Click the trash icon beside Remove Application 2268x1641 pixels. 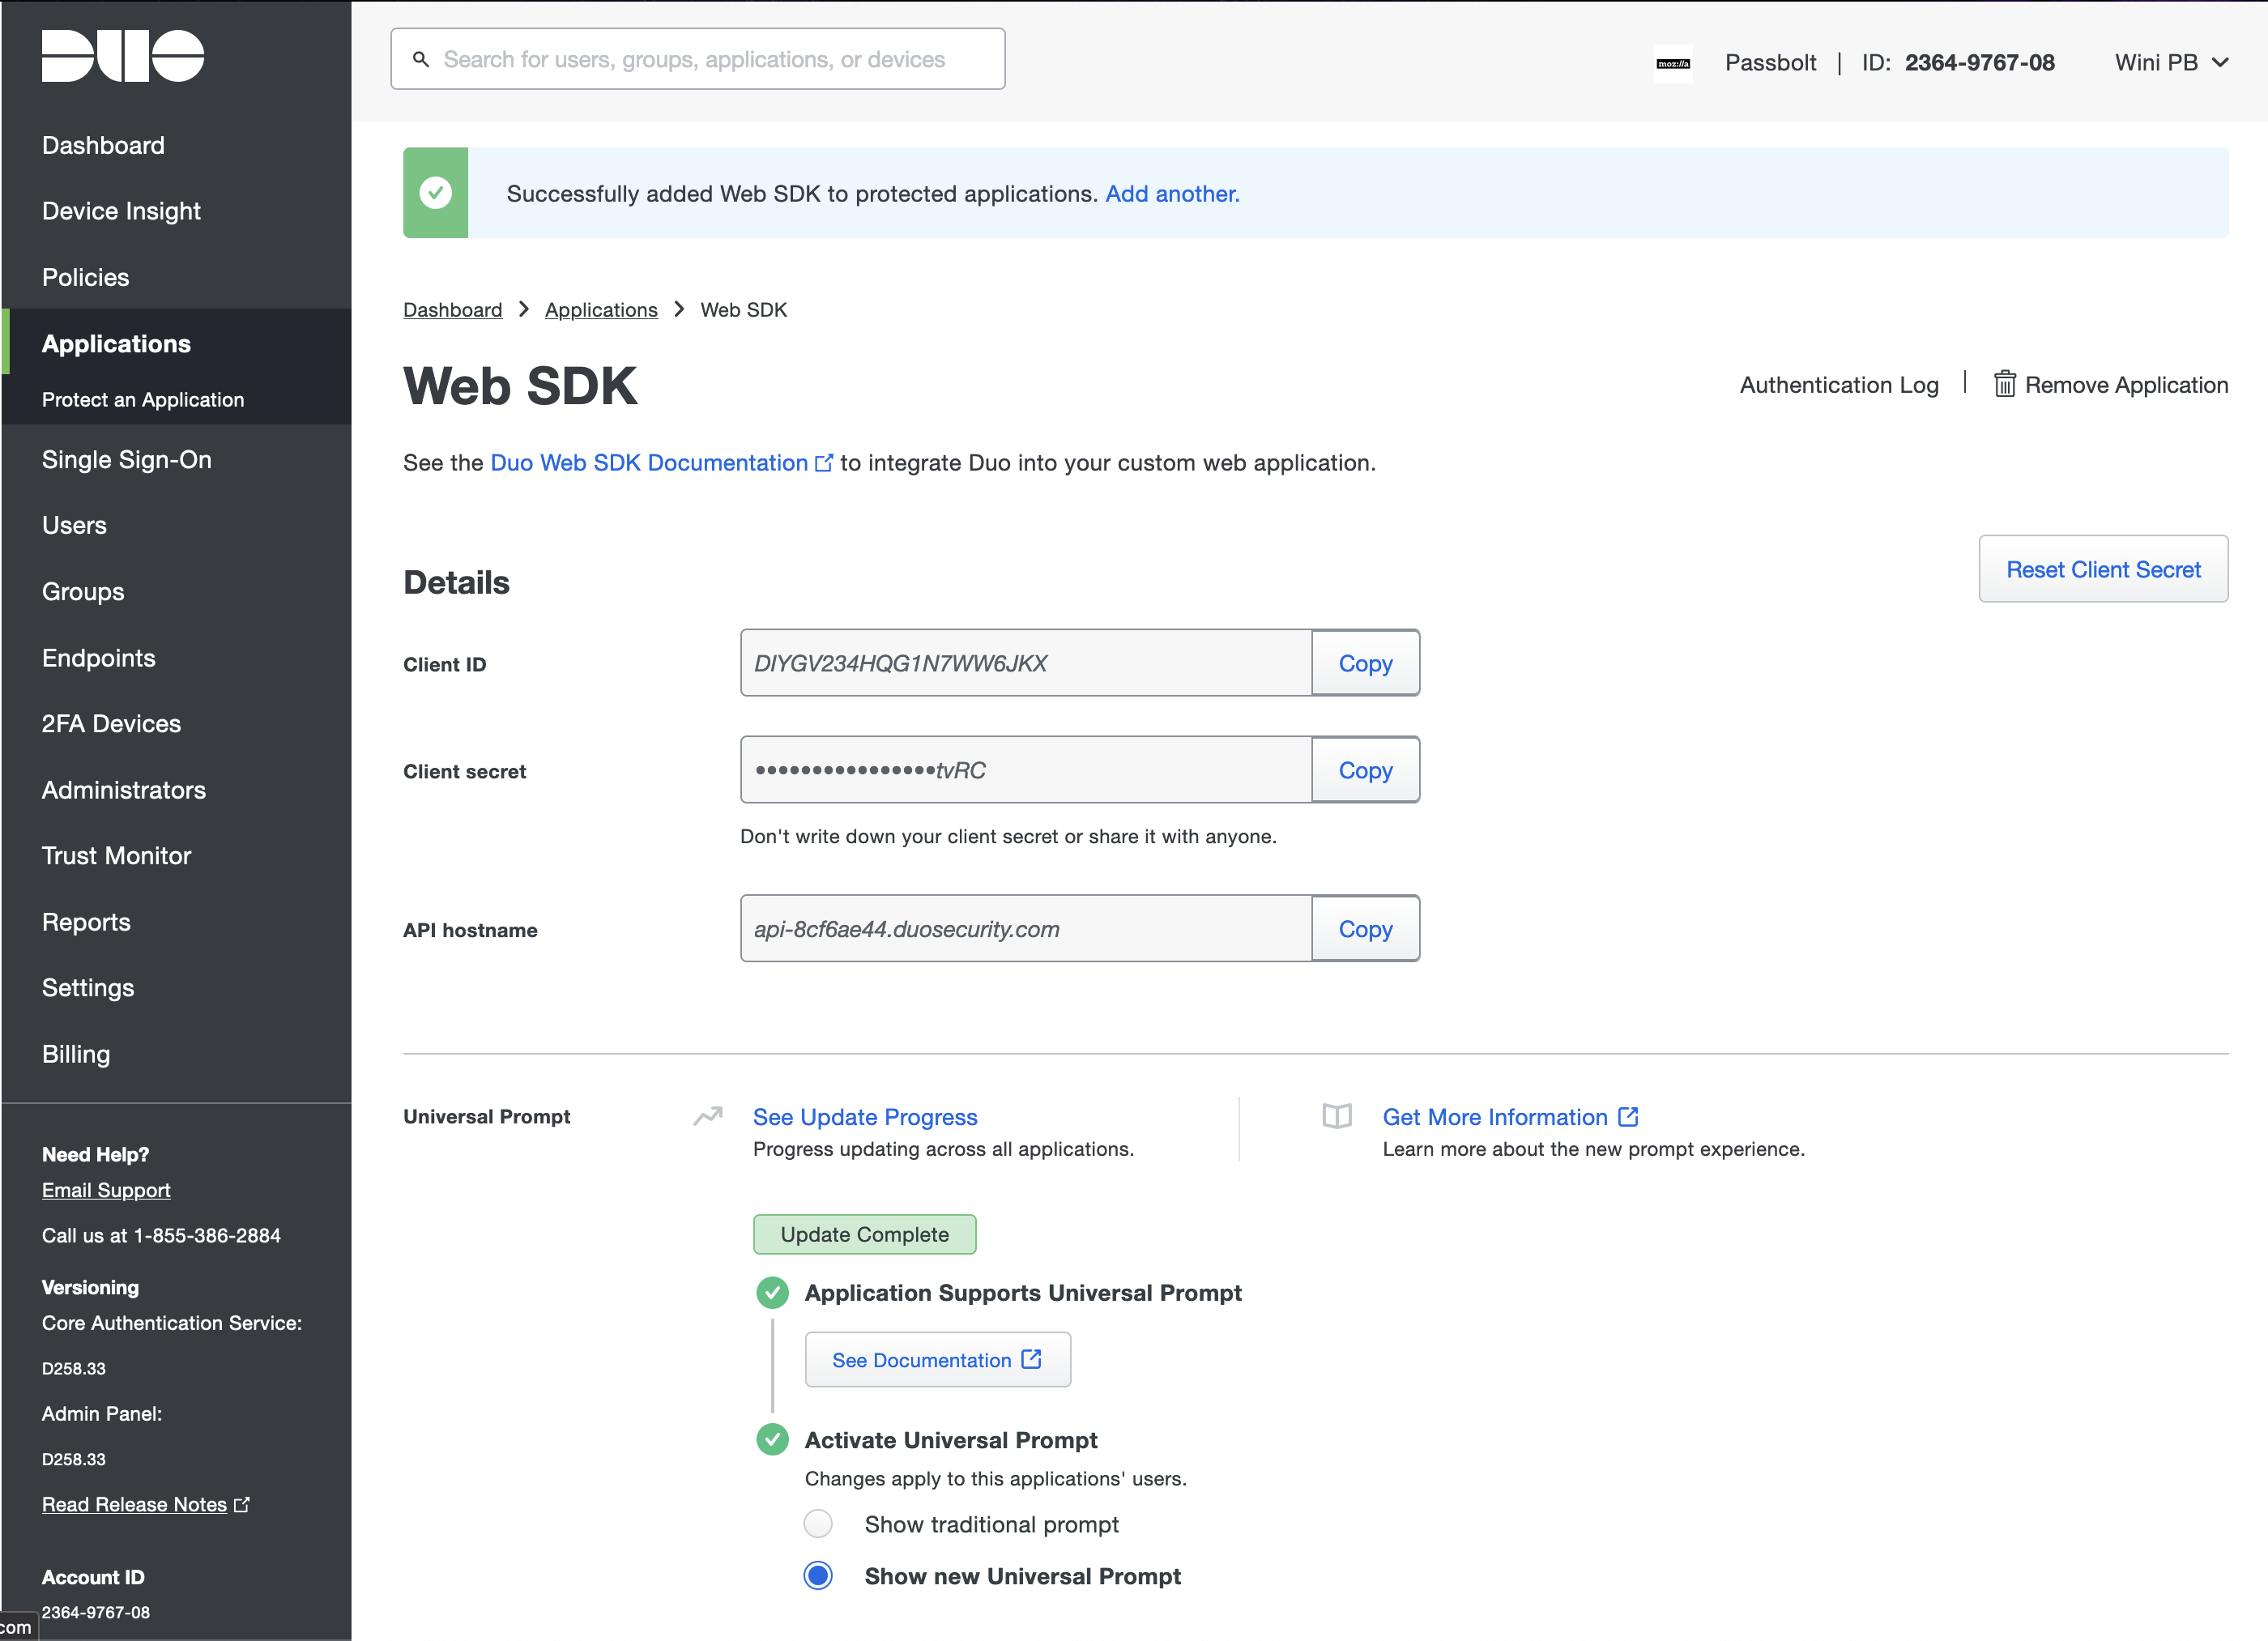[x=2004, y=384]
